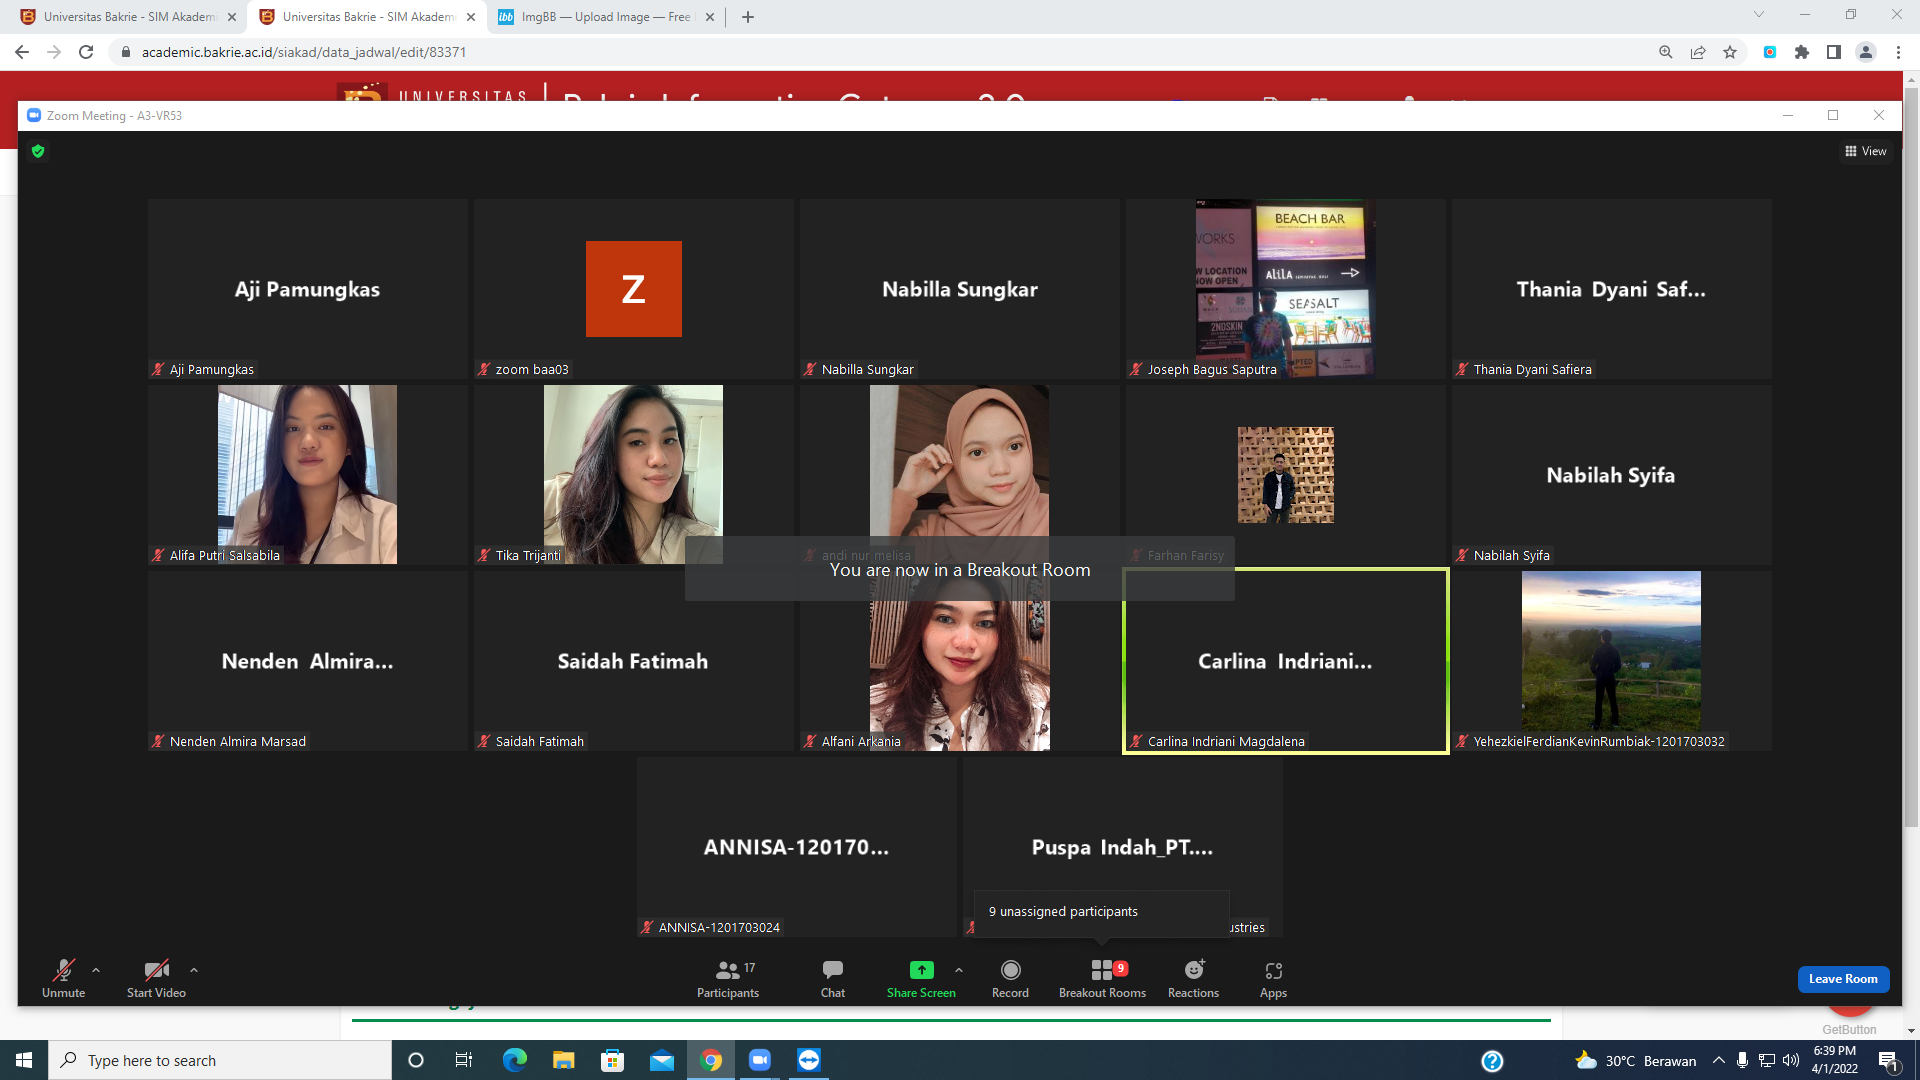The width and height of the screenshot is (1920, 1080).
Task: Open Chrome profile avatar
Action: coord(1866,52)
